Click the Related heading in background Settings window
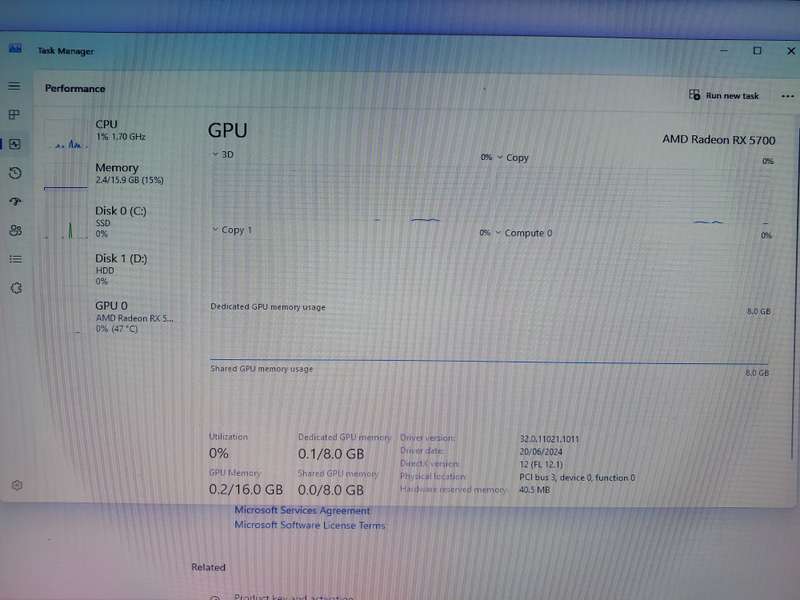This screenshot has height=600, width=800. click(x=208, y=567)
